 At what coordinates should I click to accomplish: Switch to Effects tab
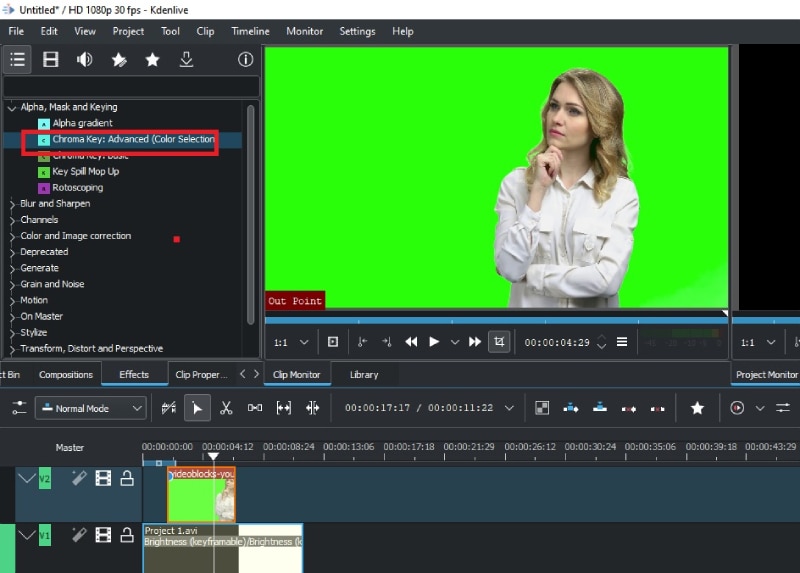click(x=134, y=375)
